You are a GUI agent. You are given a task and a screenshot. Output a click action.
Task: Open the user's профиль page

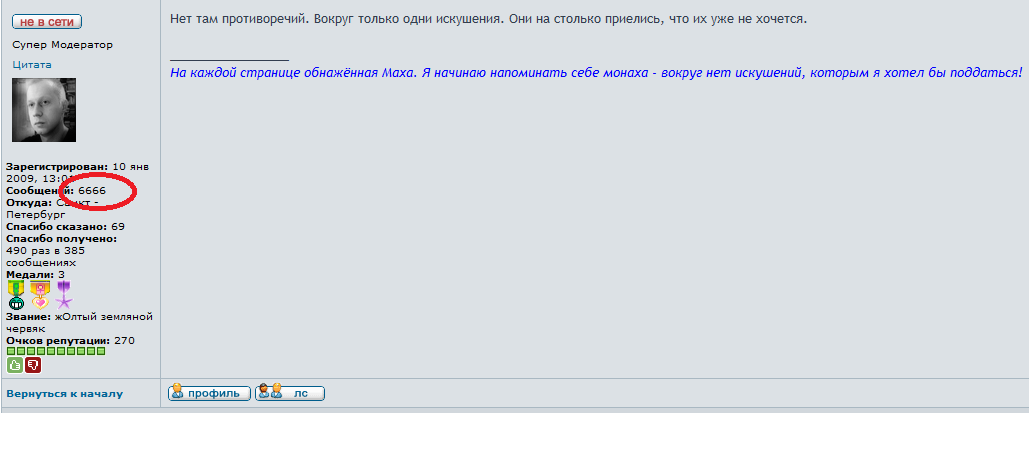pyautogui.click(x=209, y=393)
